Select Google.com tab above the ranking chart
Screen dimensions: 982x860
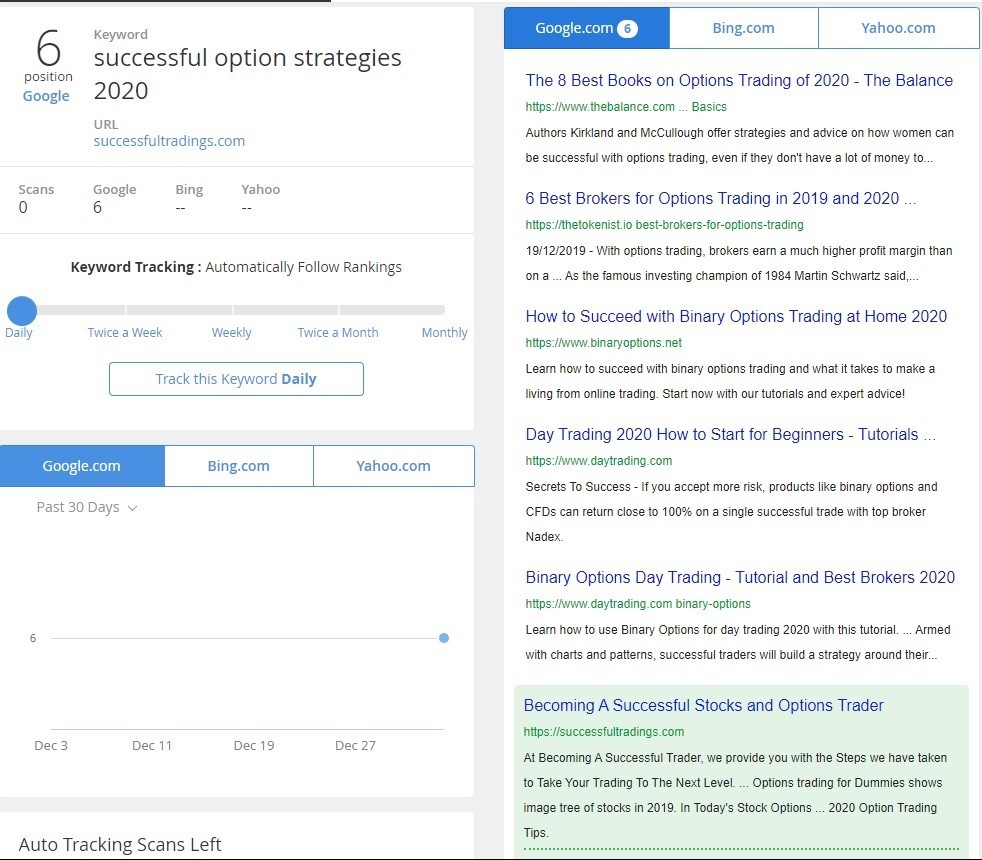tap(81, 466)
